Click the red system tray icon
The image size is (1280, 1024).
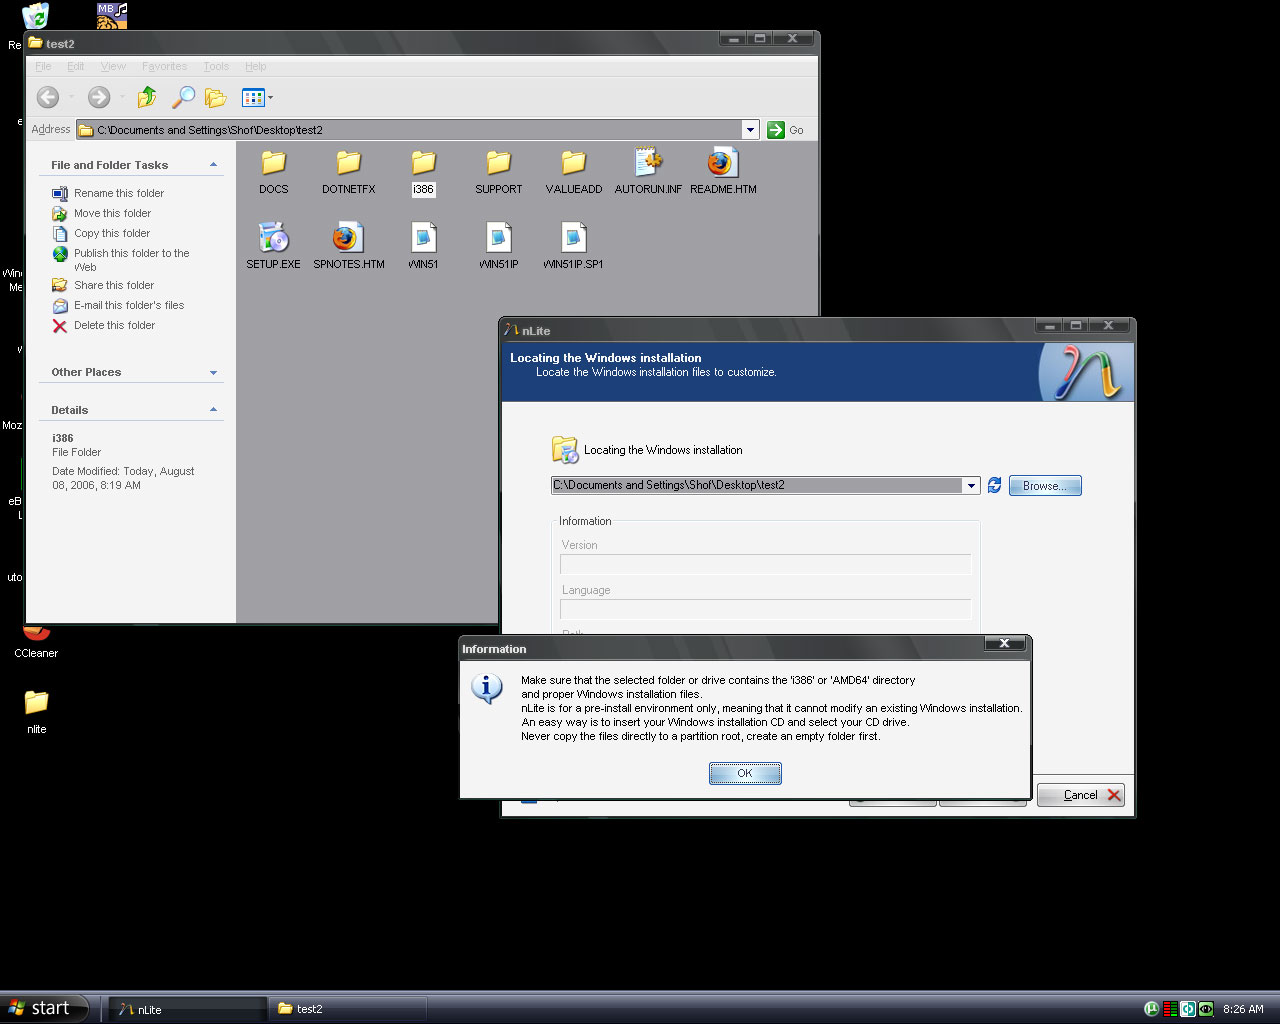pyautogui.click(x=1170, y=1009)
